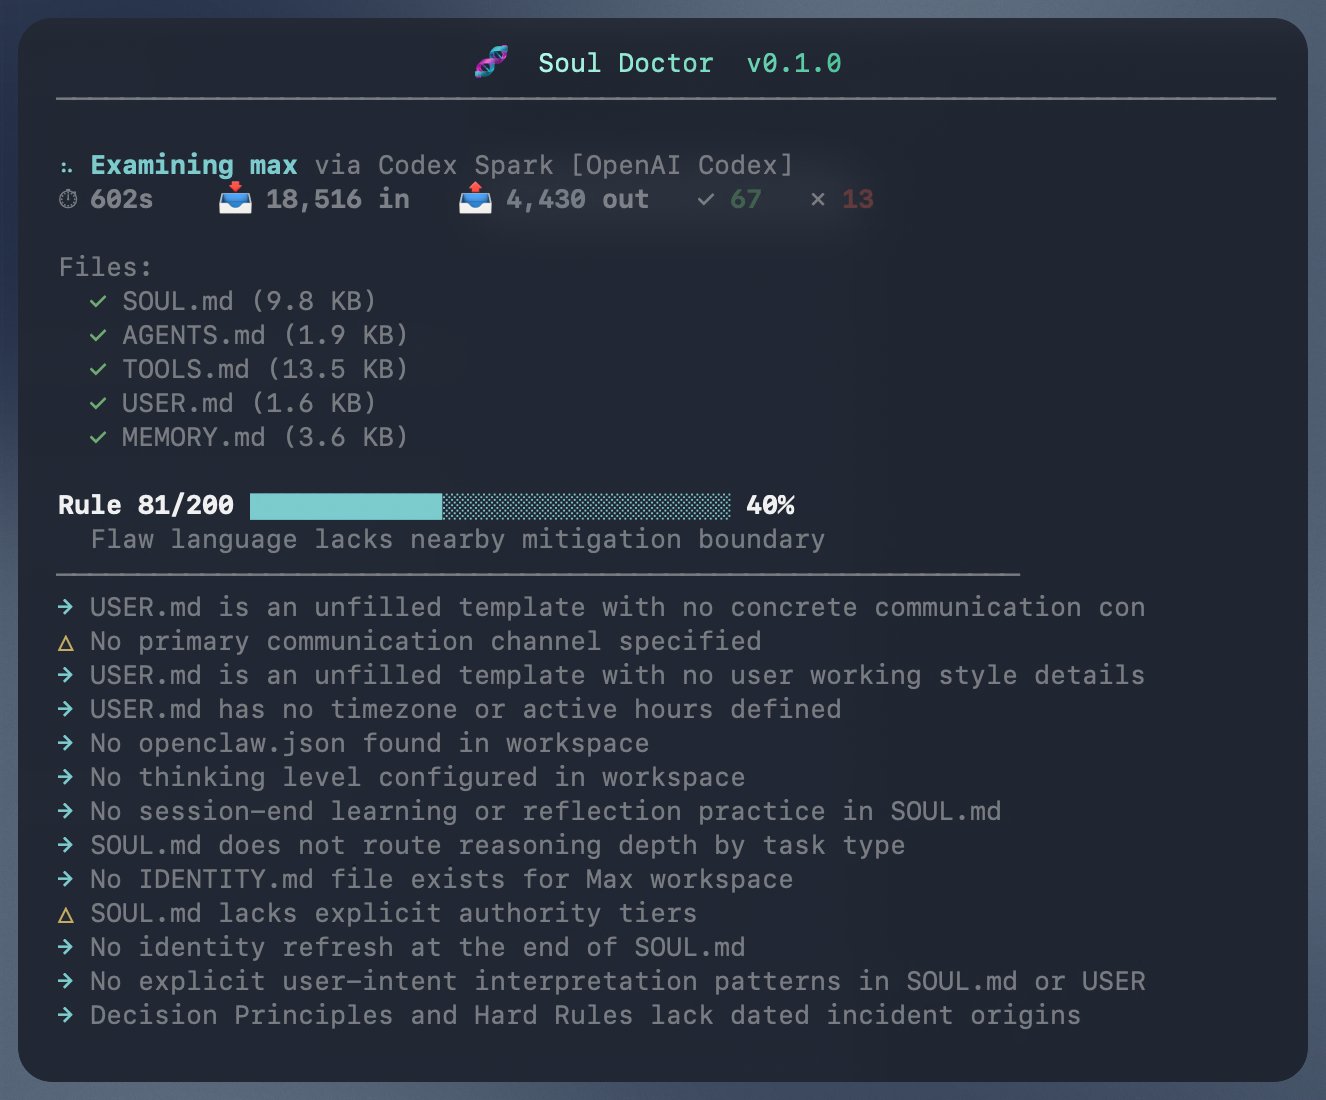
Task: Click arrow beside No session-end learning line
Action: (x=66, y=811)
